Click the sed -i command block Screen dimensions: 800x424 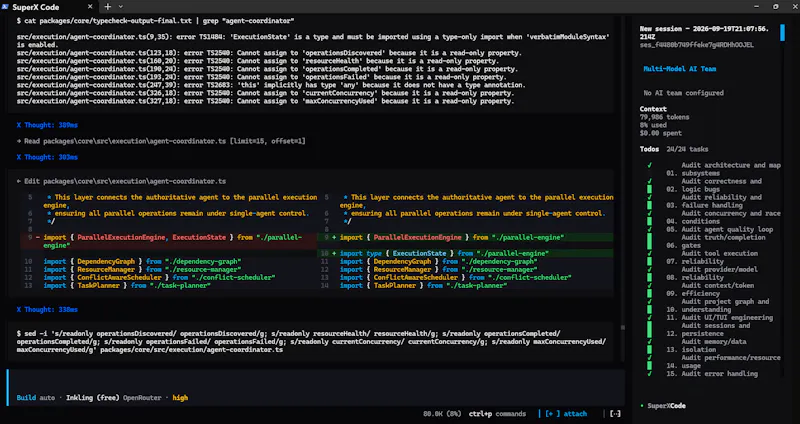coord(311,342)
